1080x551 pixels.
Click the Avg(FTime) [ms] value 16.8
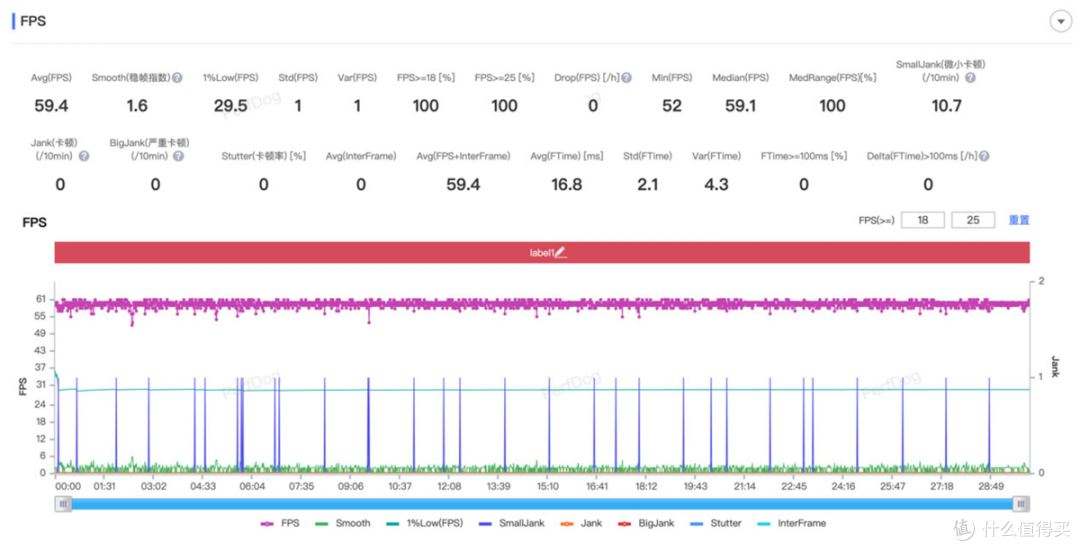pos(567,185)
